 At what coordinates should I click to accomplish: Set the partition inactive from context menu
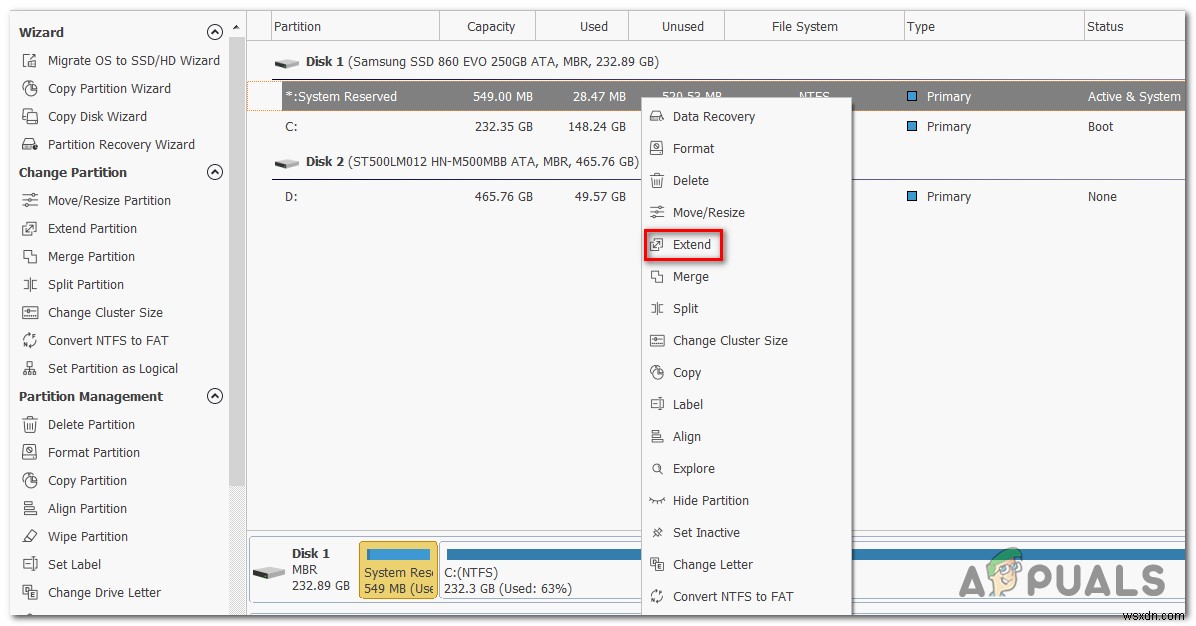click(706, 532)
